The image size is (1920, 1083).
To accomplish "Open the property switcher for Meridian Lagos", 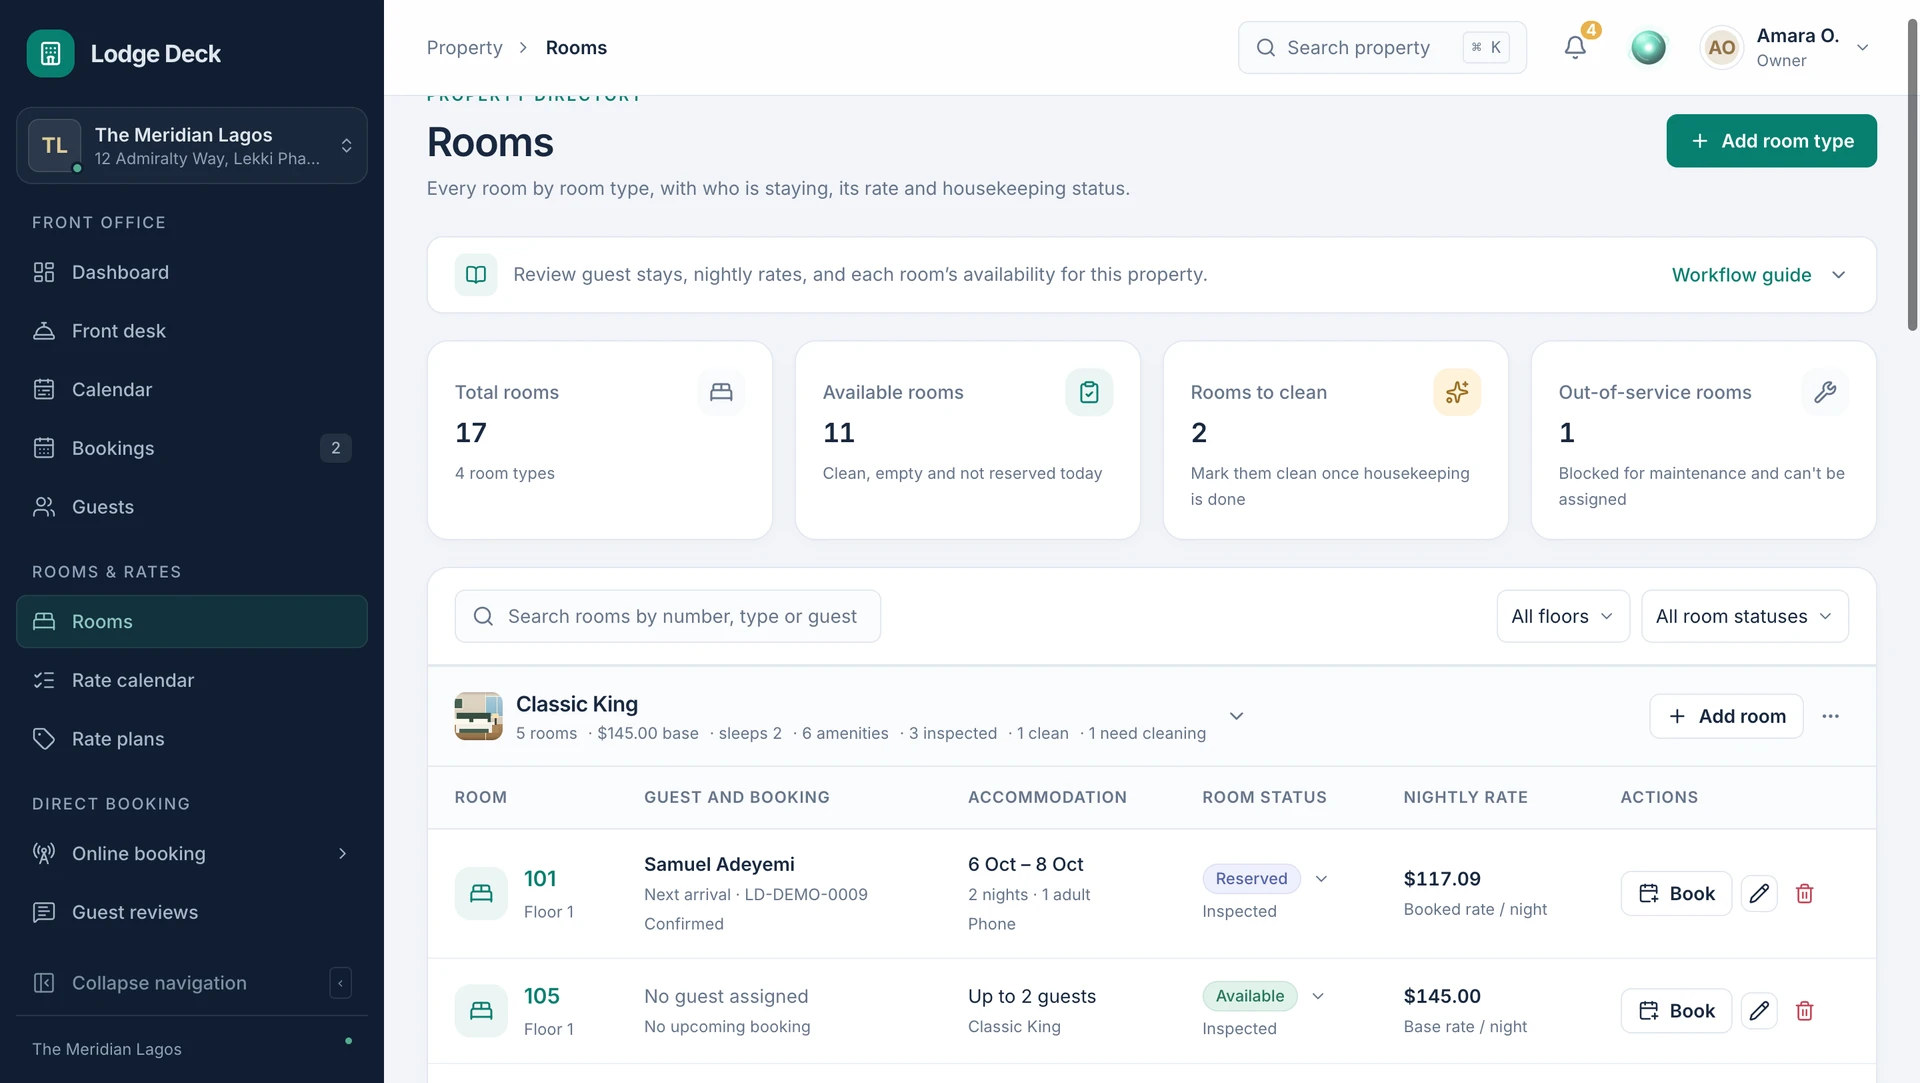I will click(x=192, y=146).
